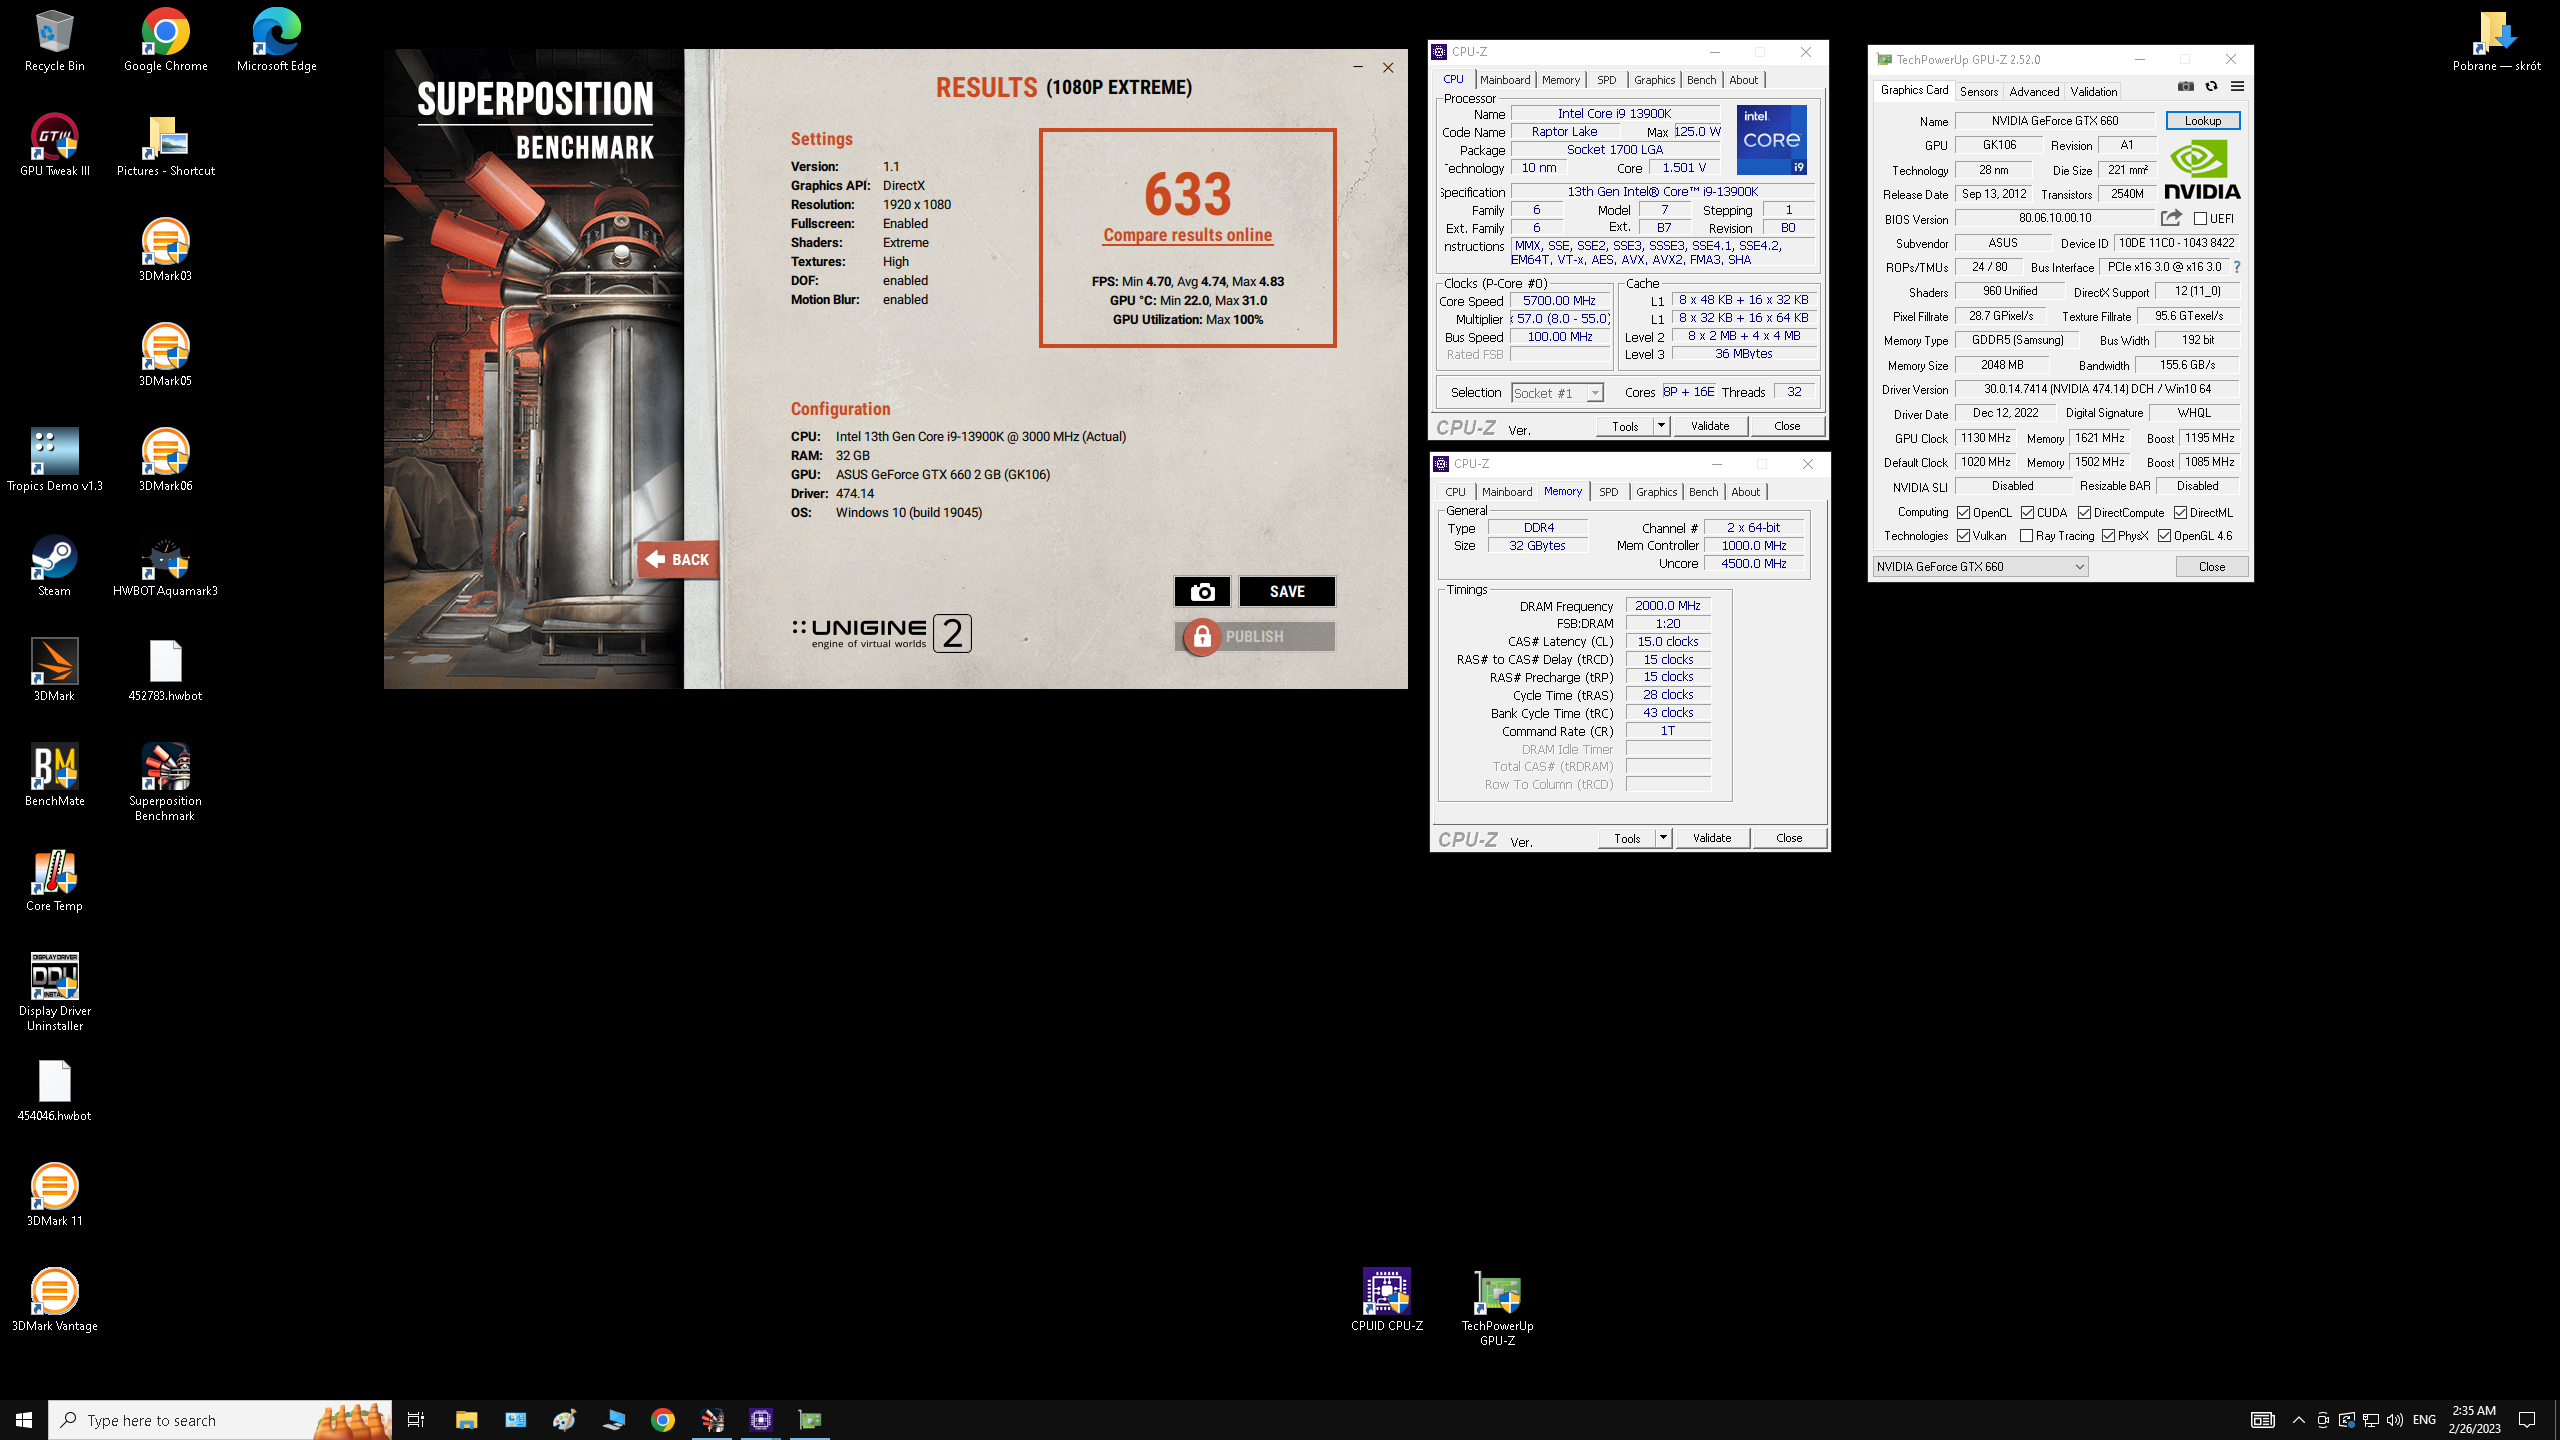This screenshot has width=2560, height=1440.
Task: Open BenchMate desktop icon
Action: 54,775
